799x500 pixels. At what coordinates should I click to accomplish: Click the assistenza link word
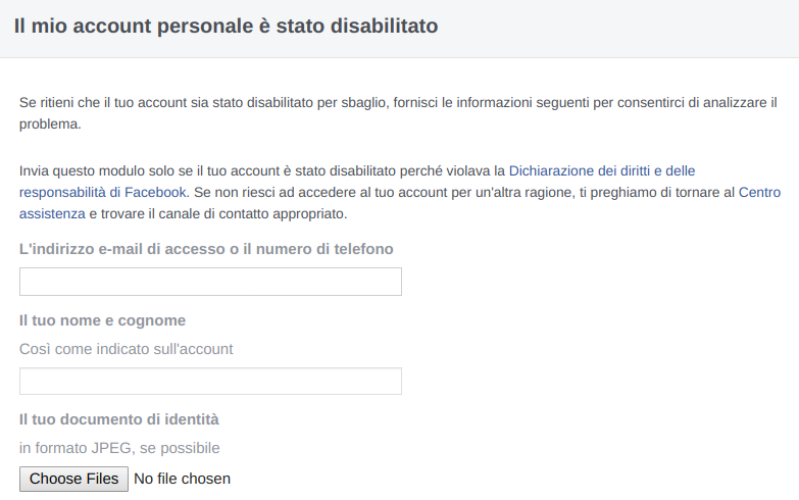point(52,214)
